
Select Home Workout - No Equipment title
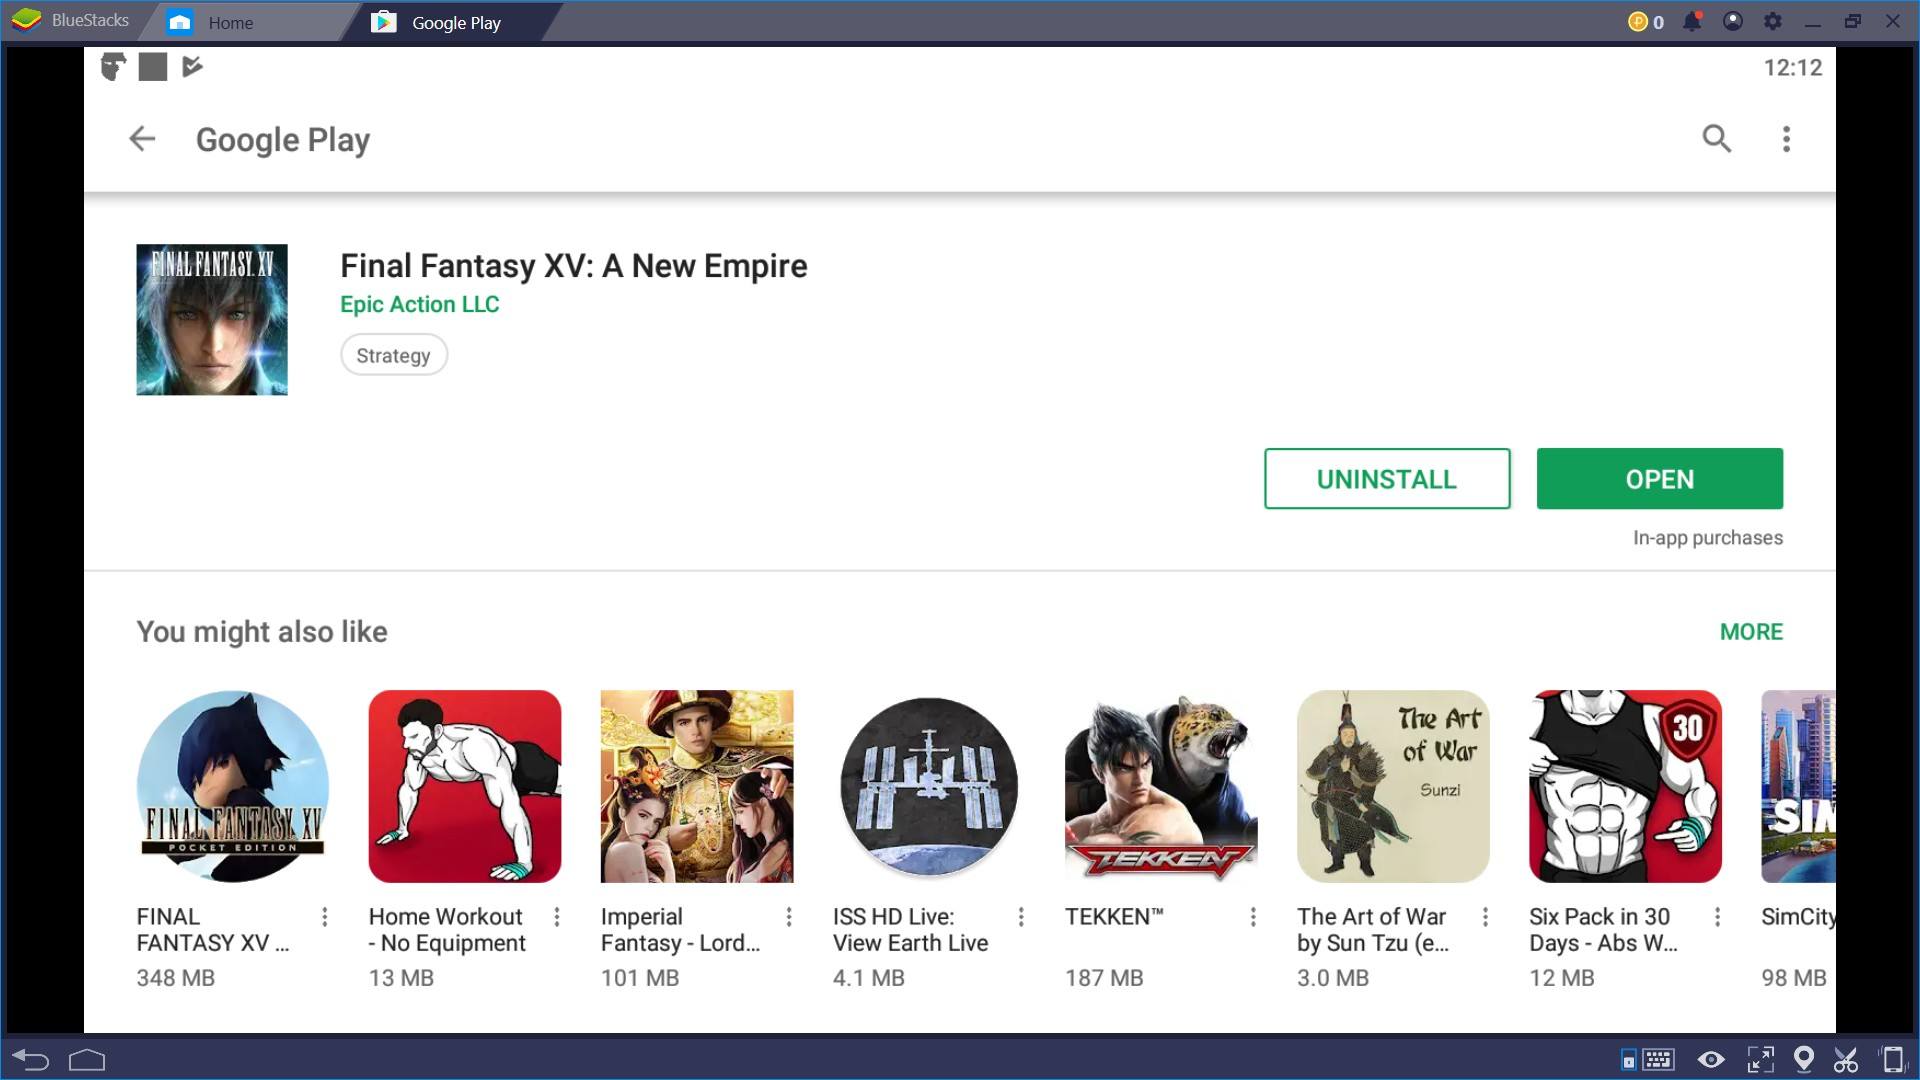(x=447, y=930)
